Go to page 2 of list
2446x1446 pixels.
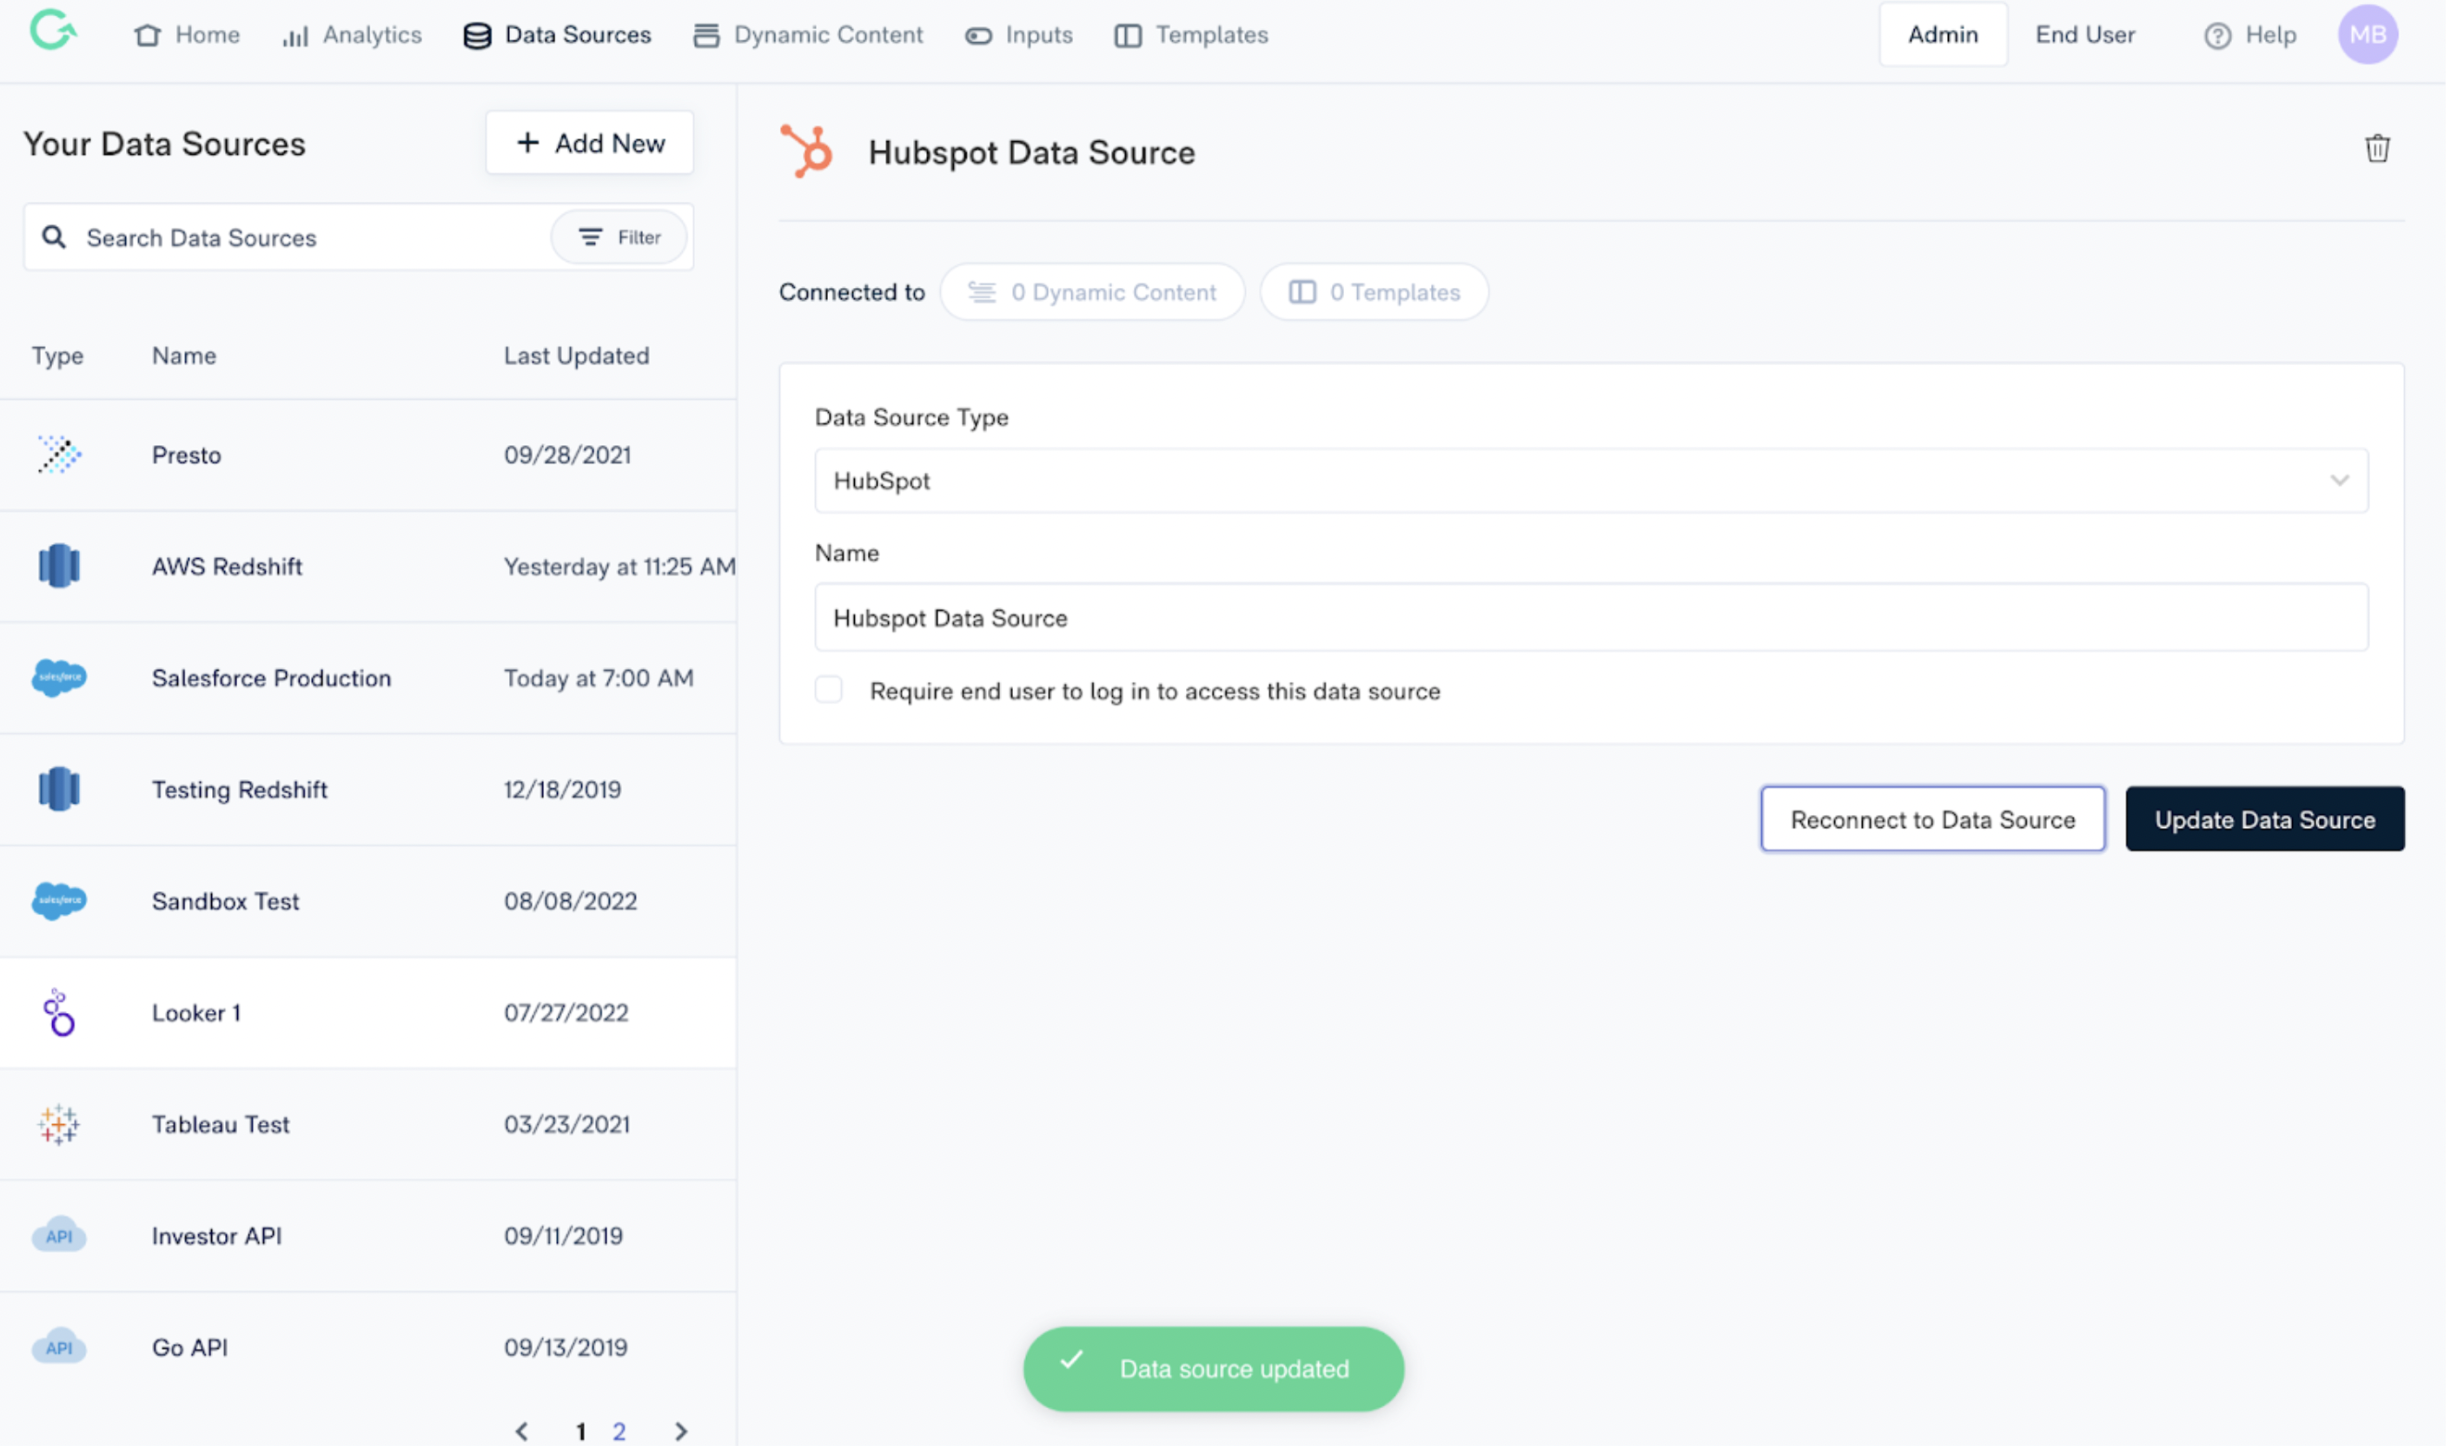tap(619, 1431)
